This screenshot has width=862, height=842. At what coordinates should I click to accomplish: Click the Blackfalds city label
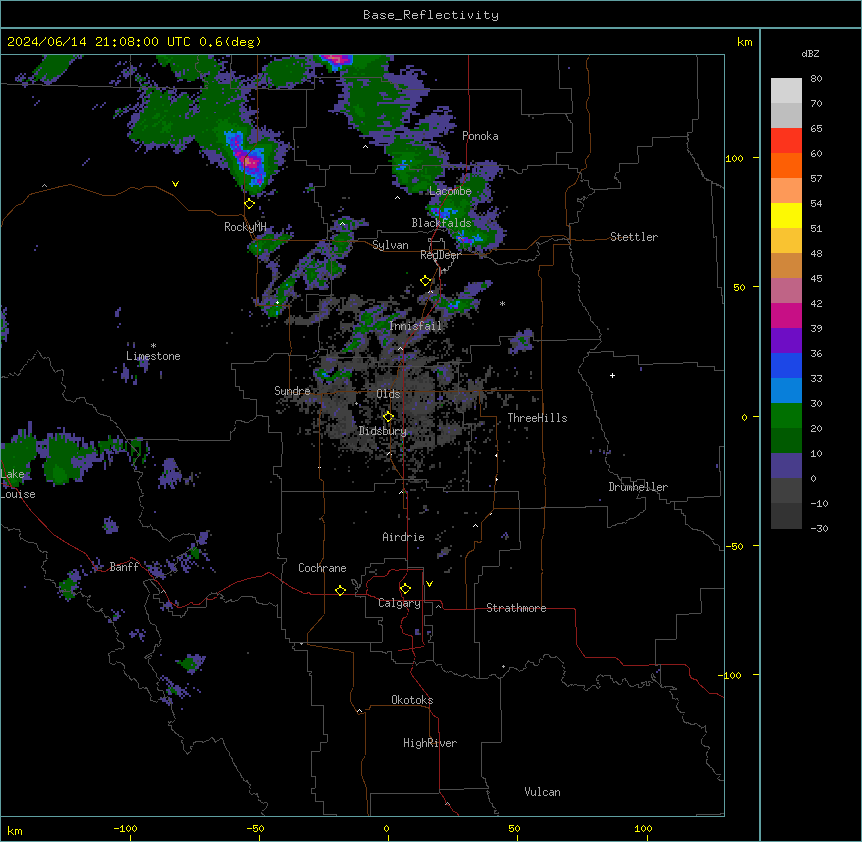point(441,223)
